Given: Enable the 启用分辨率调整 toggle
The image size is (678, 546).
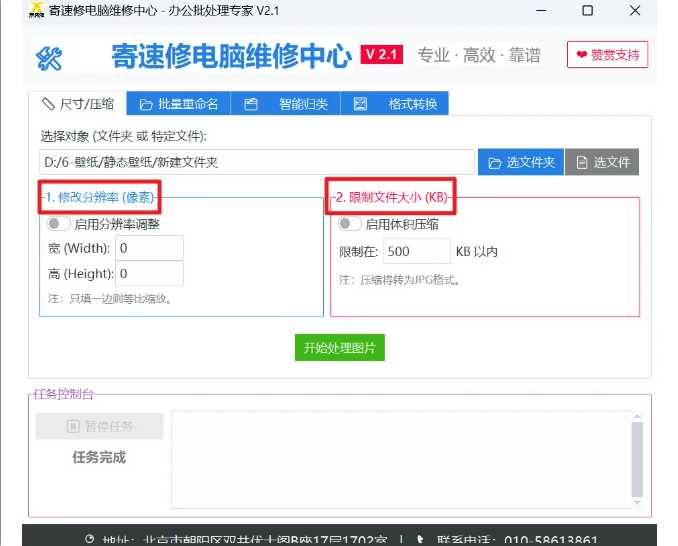Looking at the screenshot, I should (59, 224).
